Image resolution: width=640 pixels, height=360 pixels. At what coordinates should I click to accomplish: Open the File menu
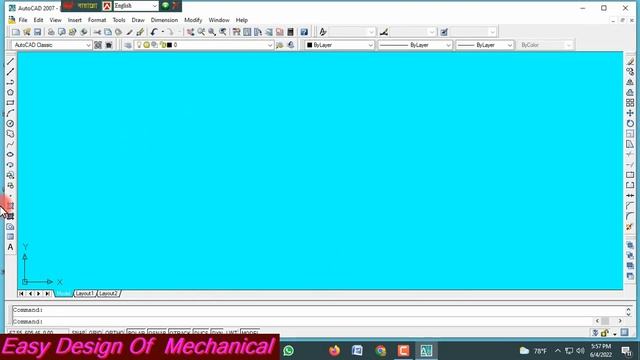coord(23,20)
